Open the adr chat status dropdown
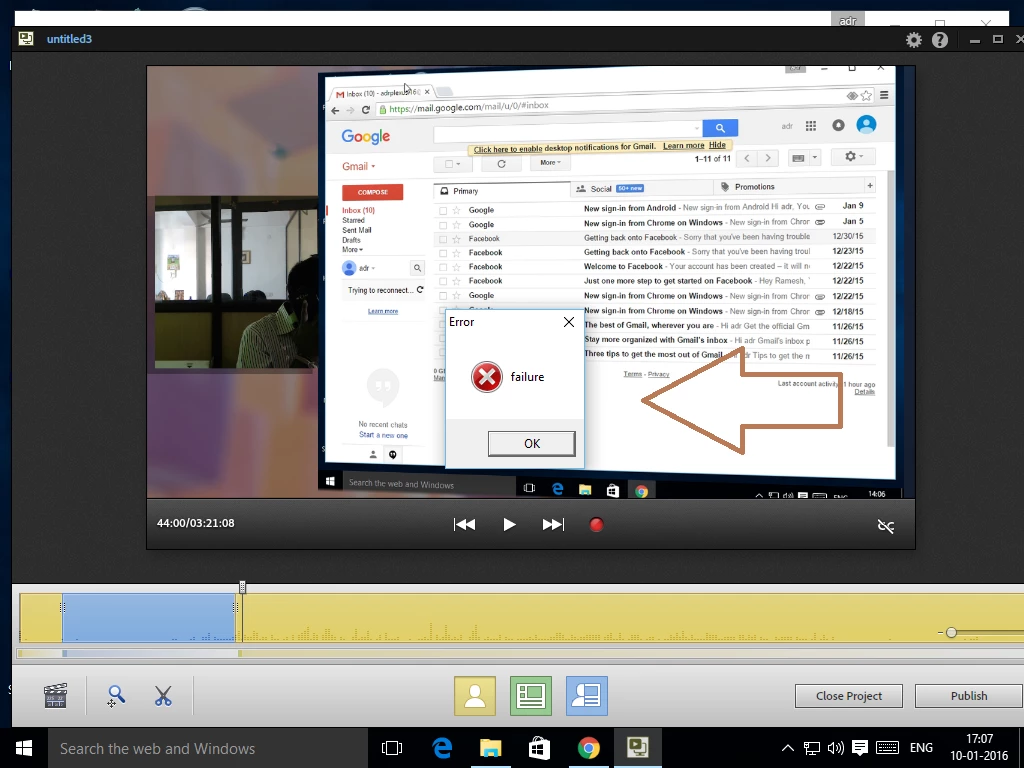Viewport: 1024px width, 768px height. 367,268
